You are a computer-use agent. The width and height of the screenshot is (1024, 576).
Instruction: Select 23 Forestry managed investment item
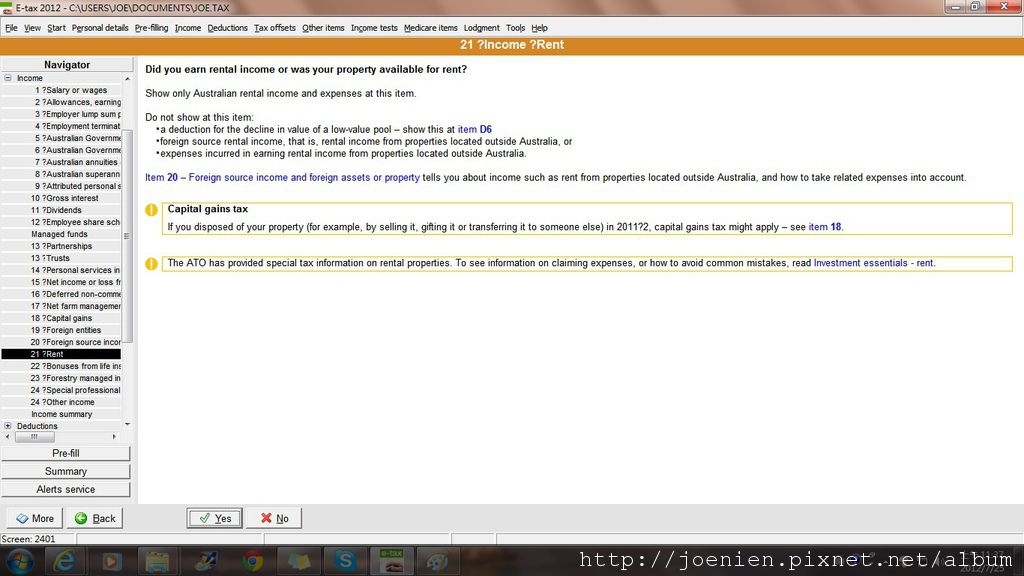76,378
